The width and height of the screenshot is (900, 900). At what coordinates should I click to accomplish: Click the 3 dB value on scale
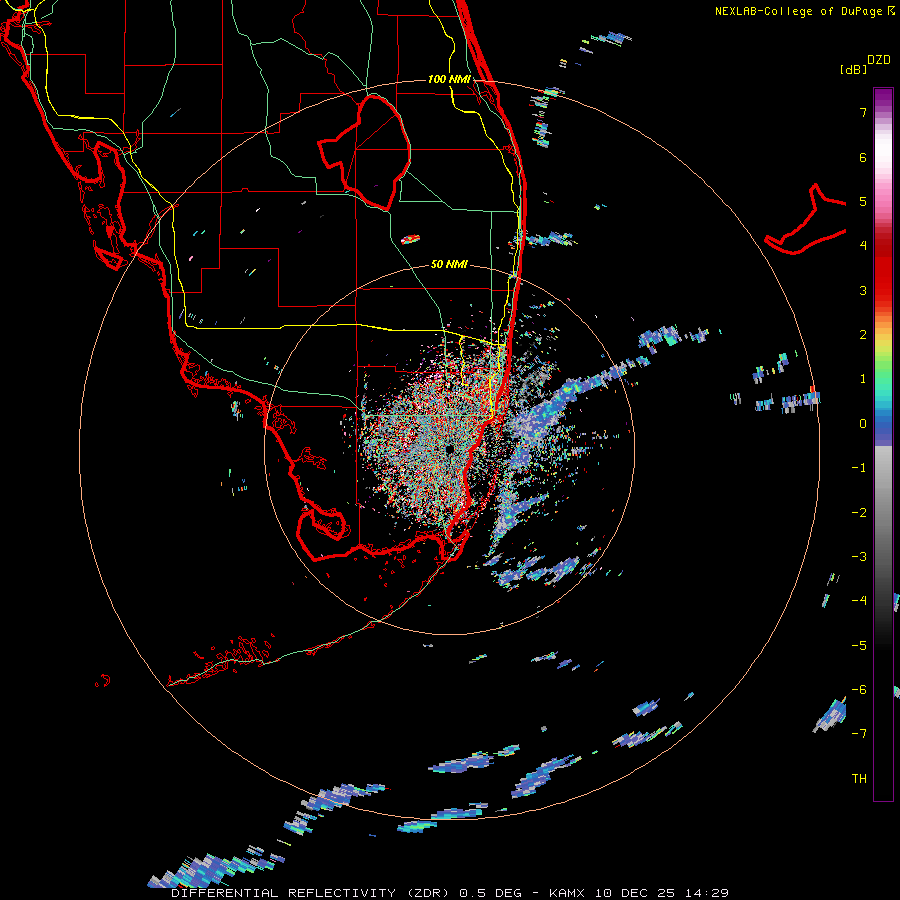point(863,290)
